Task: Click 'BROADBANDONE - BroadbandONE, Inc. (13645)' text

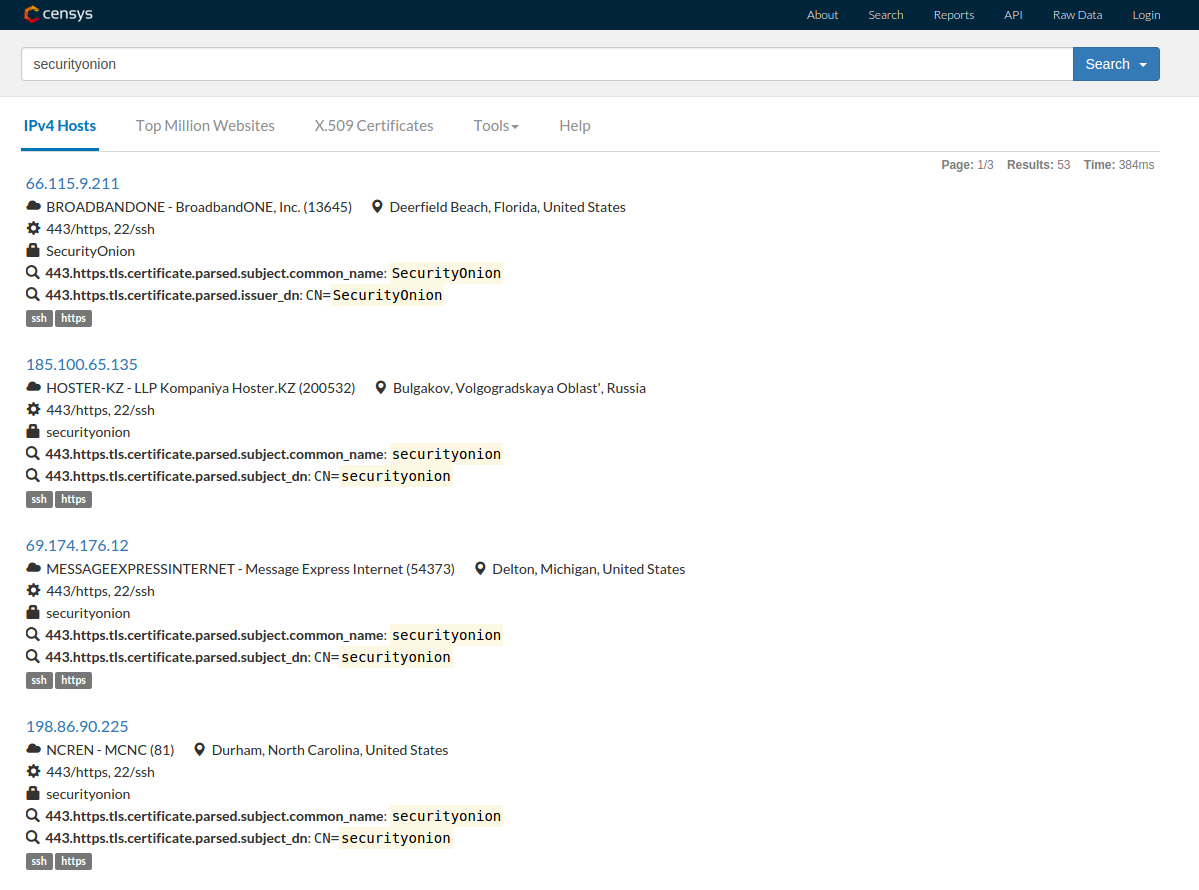Action: pos(199,207)
